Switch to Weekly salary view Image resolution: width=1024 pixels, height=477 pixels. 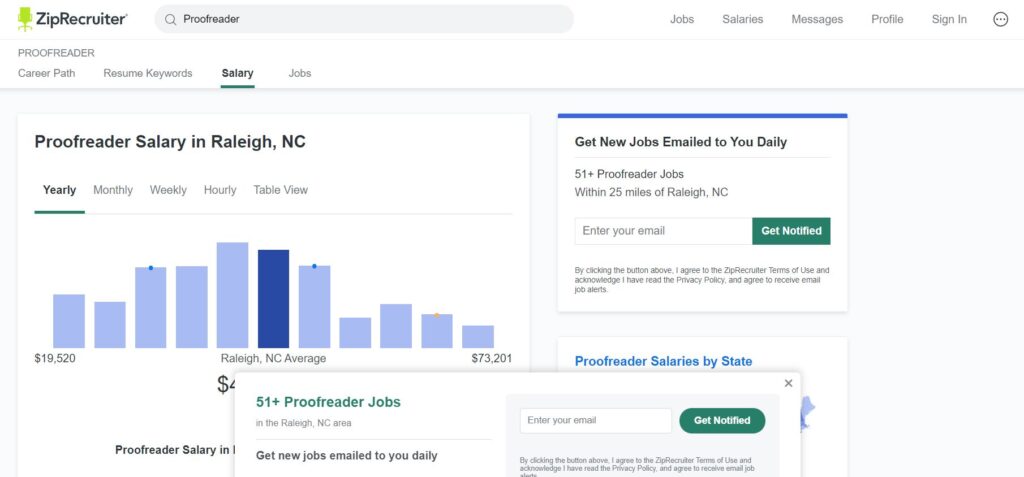[168, 190]
